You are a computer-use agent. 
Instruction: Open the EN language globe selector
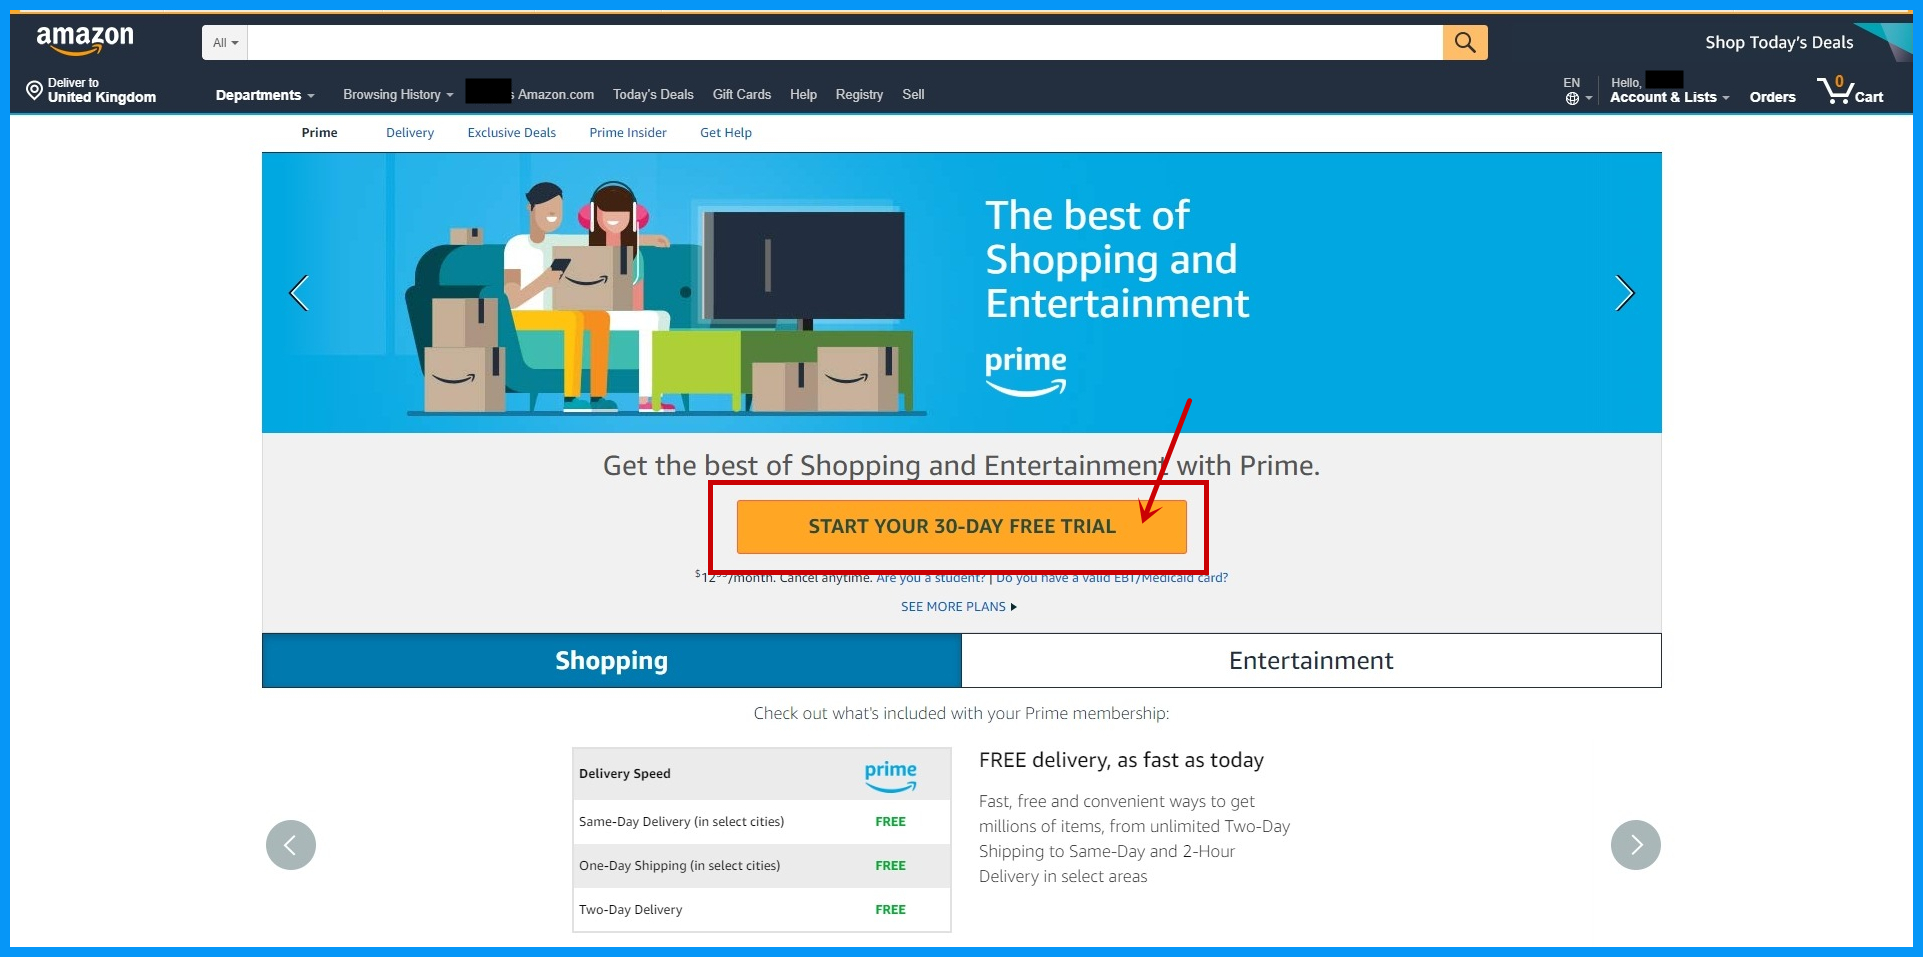[x=1578, y=90]
